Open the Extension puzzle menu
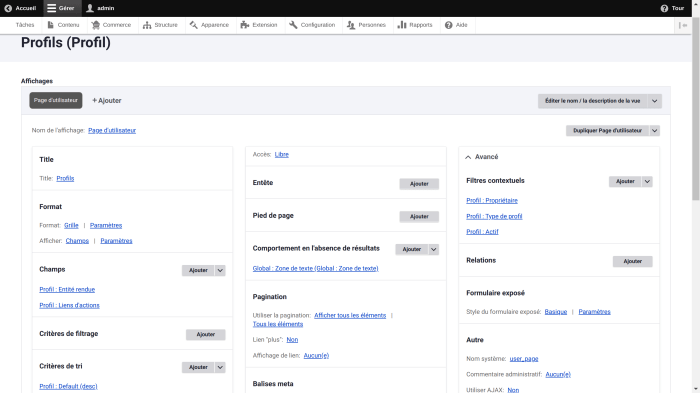Viewport: 700px width, 393px height. click(x=259, y=25)
